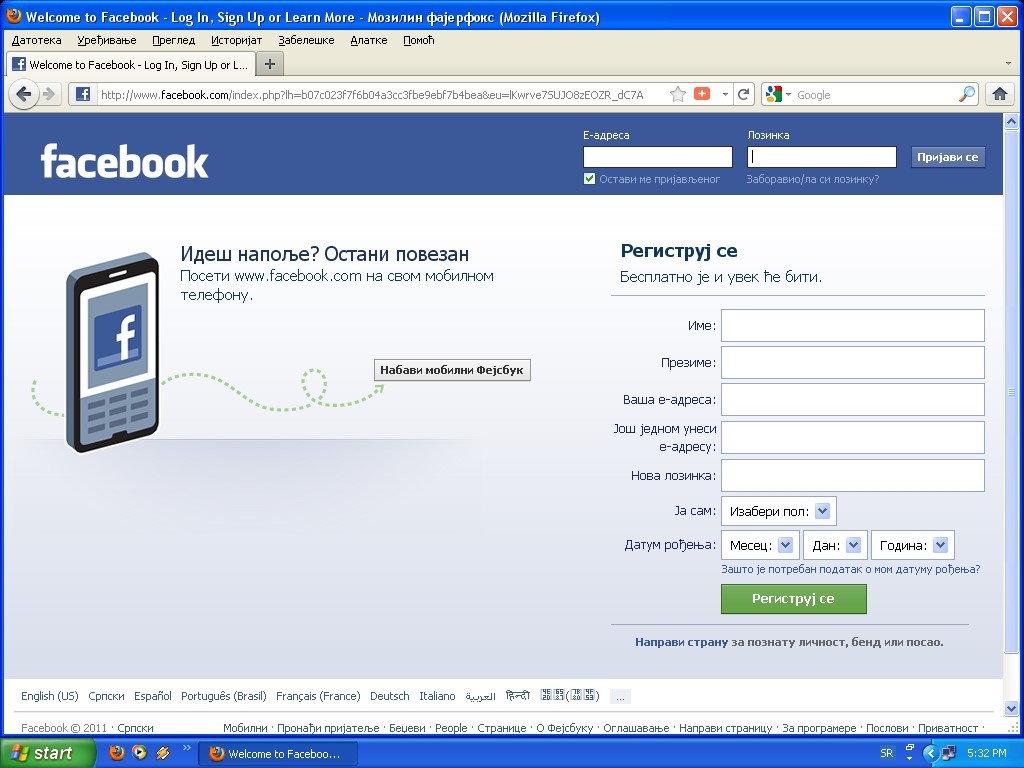Select the 'Welcome to Facebook' browser tab
Image resolution: width=1024 pixels, height=768 pixels.
[130, 65]
